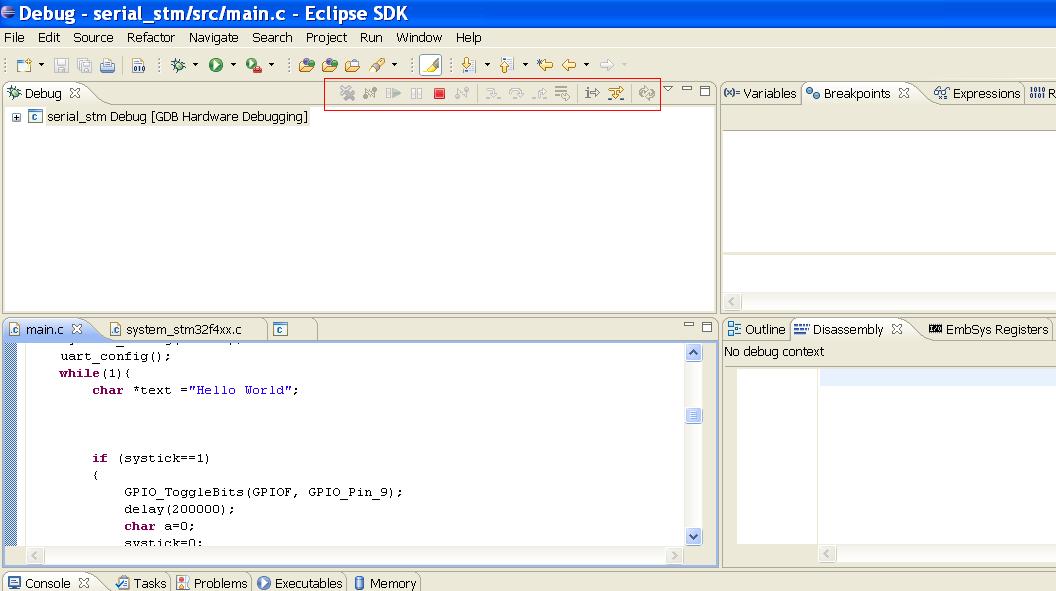Toggle Instruction Stepping Mode icon
This screenshot has height=591, width=1056.
click(x=592, y=94)
